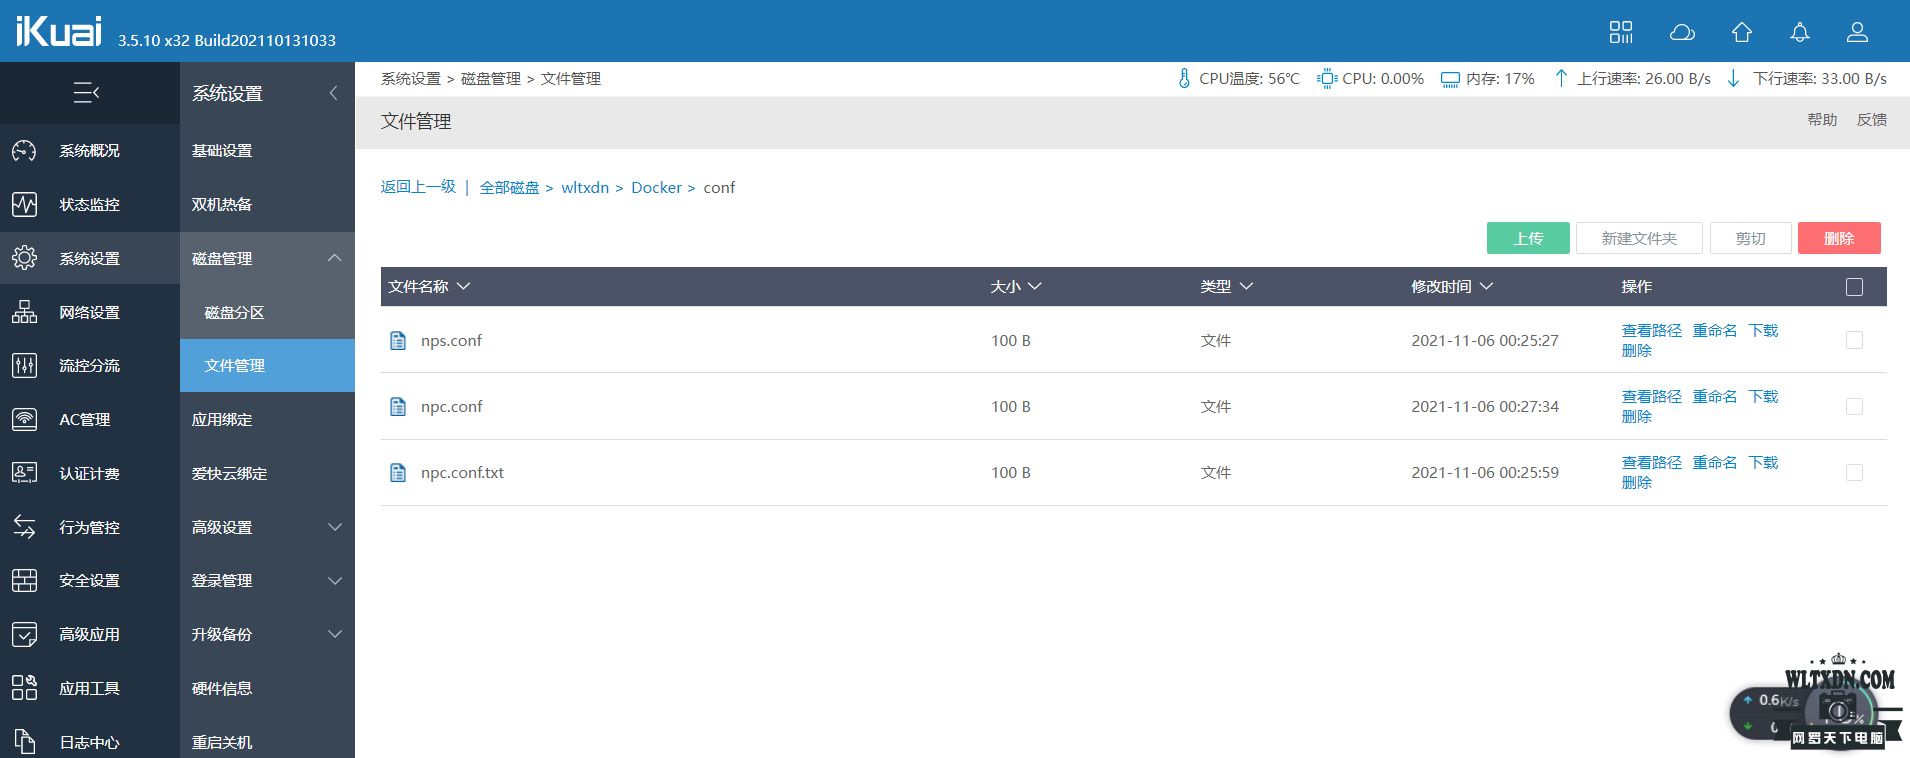Click the nps.conf file icon
The width and height of the screenshot is (1910, 758).
pyautogui.click(x=398, y=341)
